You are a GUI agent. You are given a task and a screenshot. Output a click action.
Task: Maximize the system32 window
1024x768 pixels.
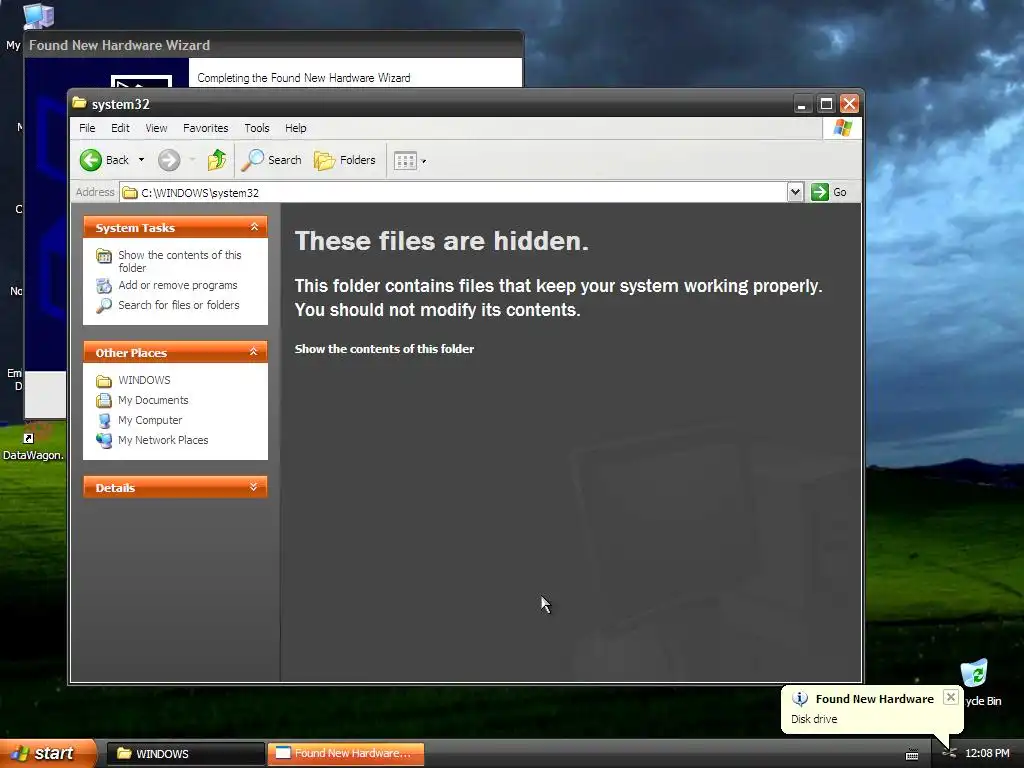point(826,104)
